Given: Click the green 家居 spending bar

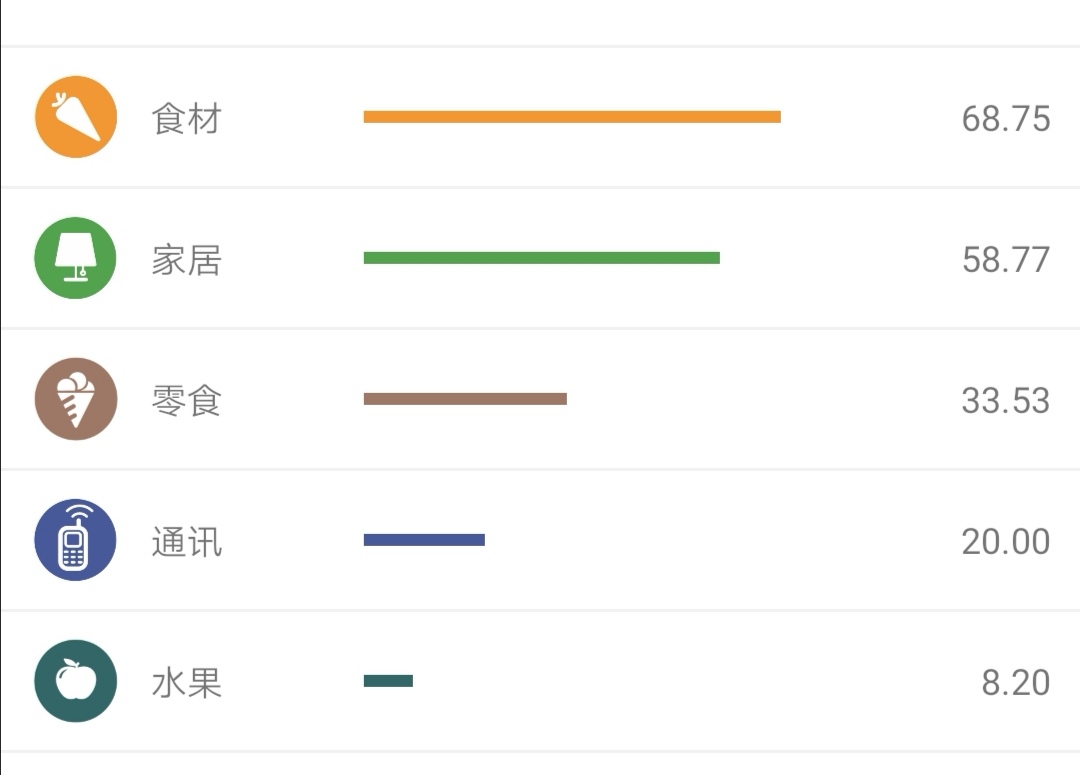Looking at the screenshot, I should 542,258.
